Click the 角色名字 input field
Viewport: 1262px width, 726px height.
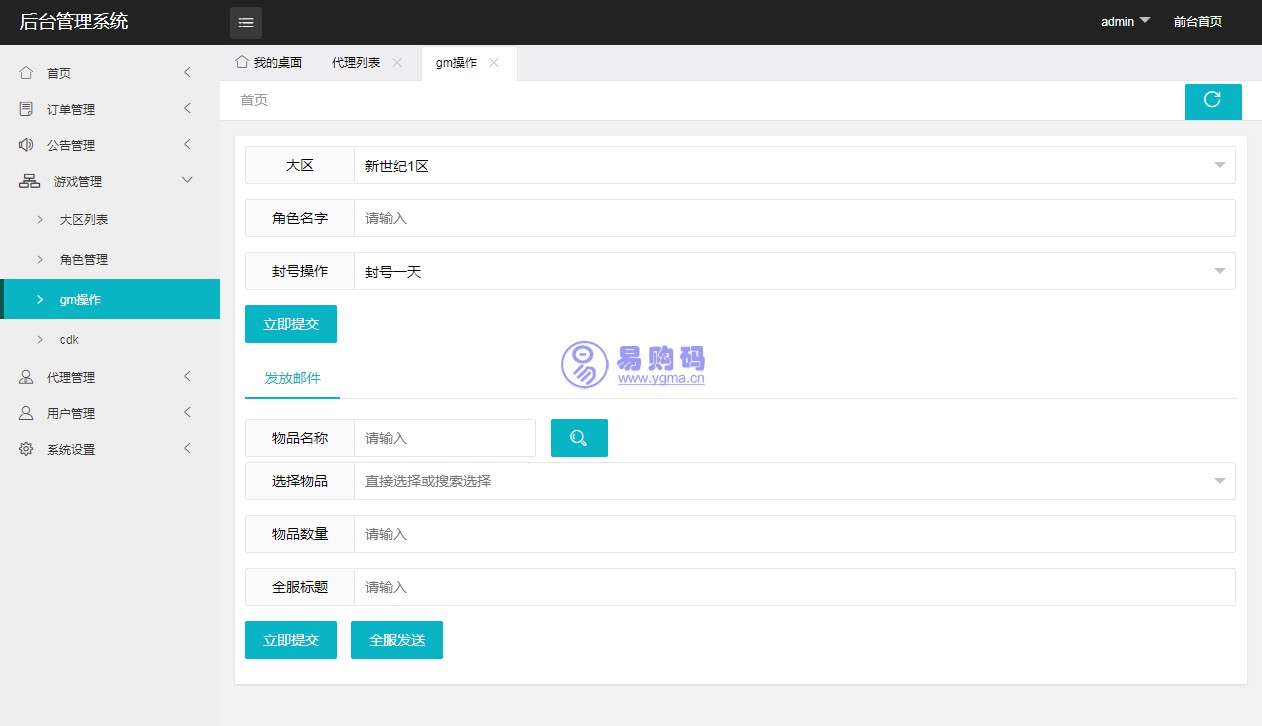tap(794, 218)
